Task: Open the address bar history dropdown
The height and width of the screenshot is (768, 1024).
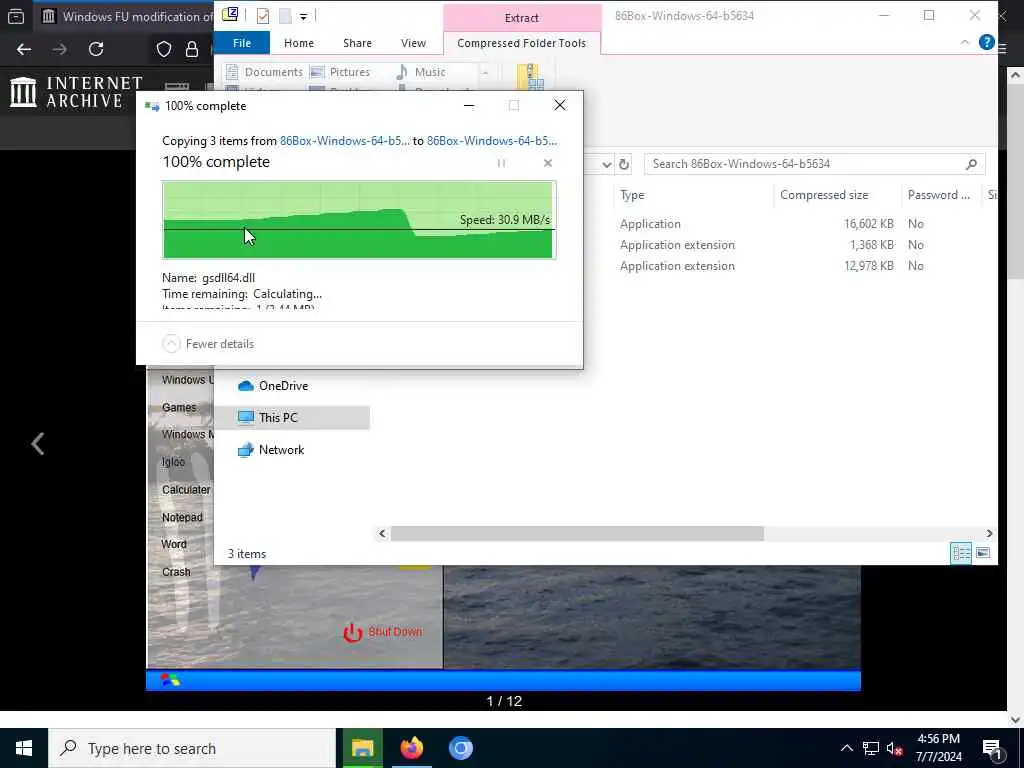Action: 607,164
